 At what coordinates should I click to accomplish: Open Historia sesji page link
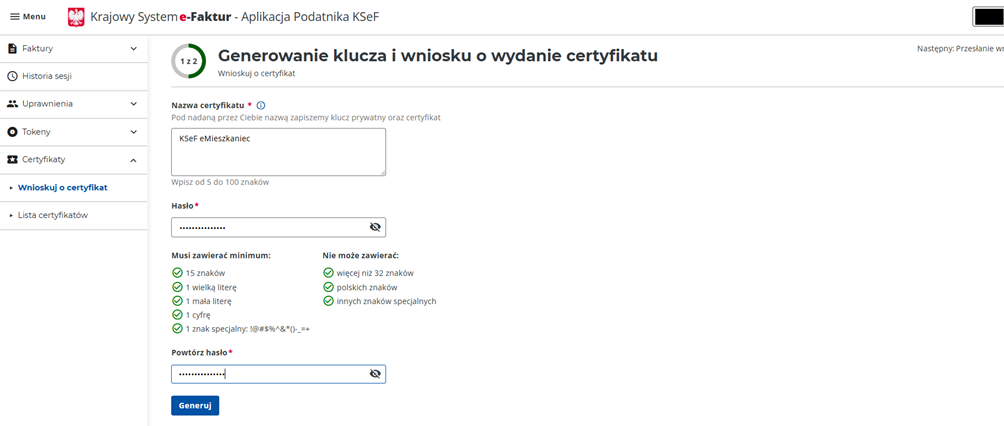pos(46,76)
